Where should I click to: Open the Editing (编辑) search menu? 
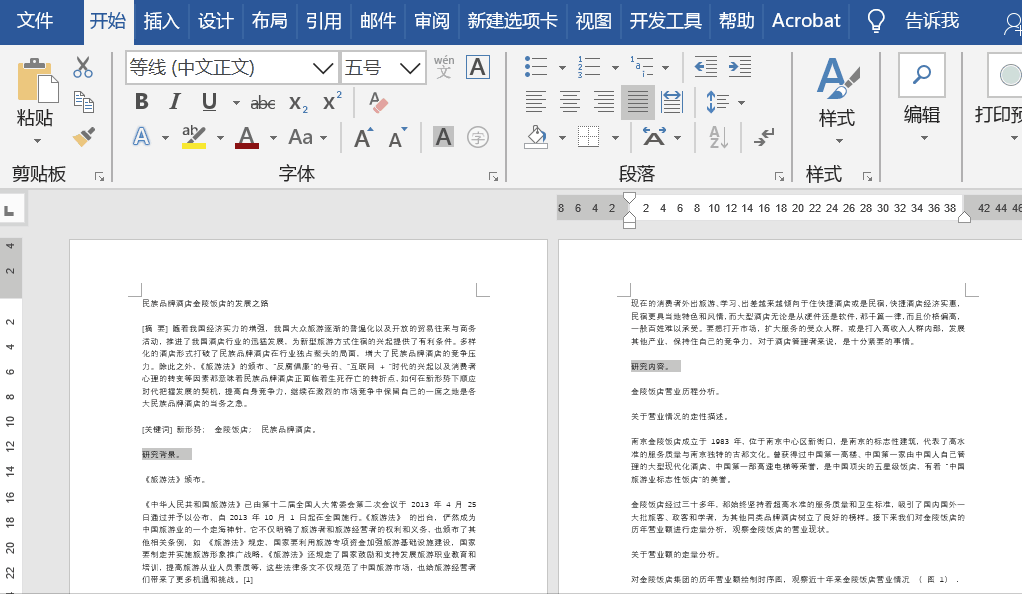pos(922,98)
